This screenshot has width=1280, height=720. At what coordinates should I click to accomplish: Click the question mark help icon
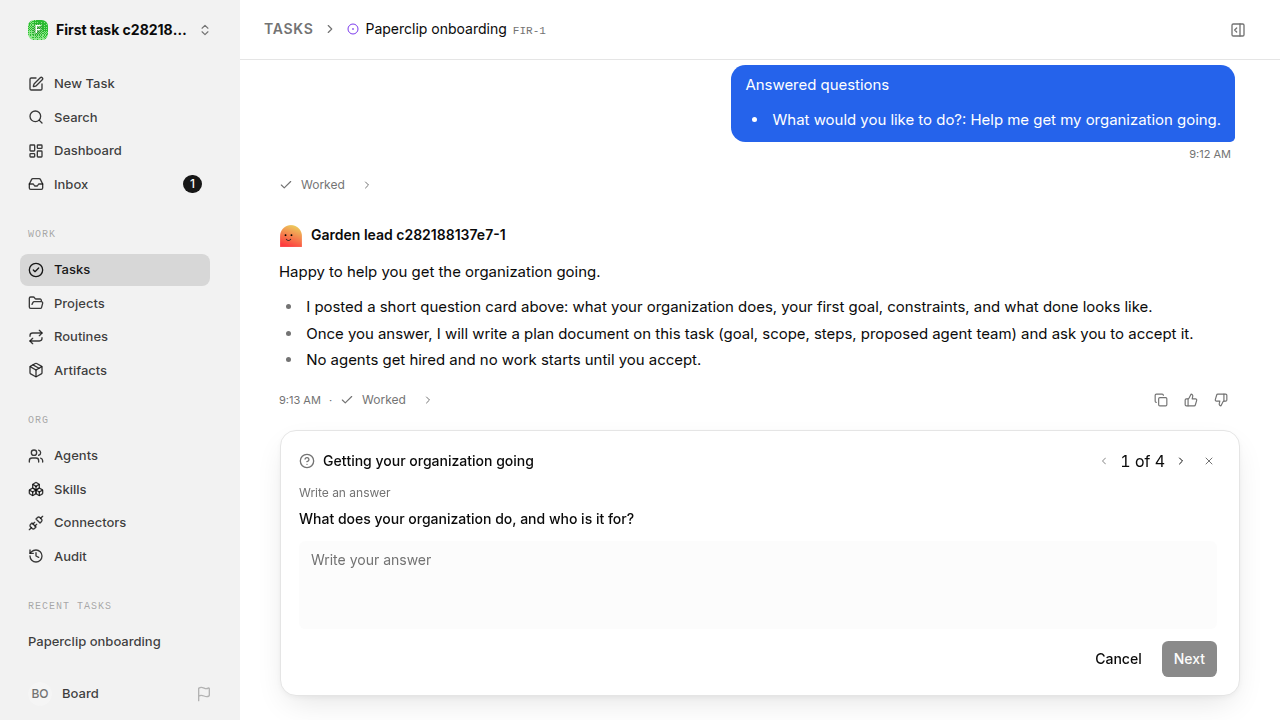307,461
